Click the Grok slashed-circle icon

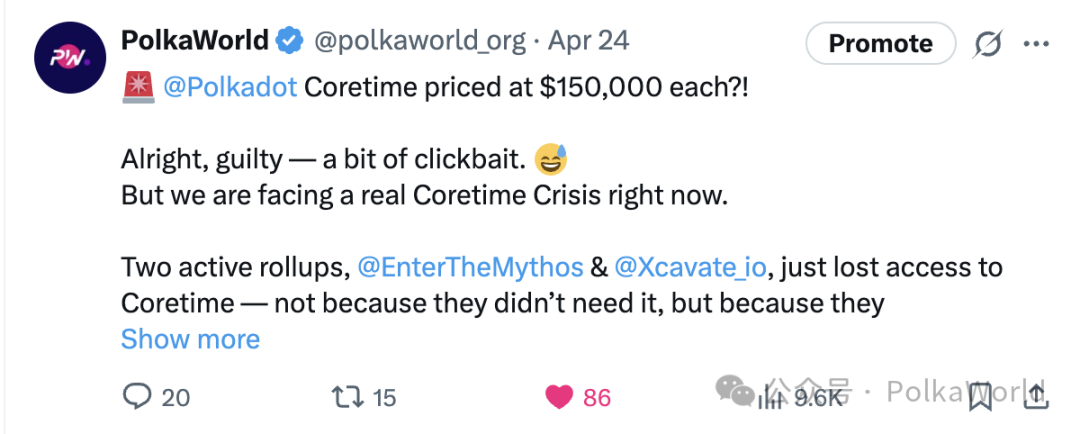click(x=988, y=44)
